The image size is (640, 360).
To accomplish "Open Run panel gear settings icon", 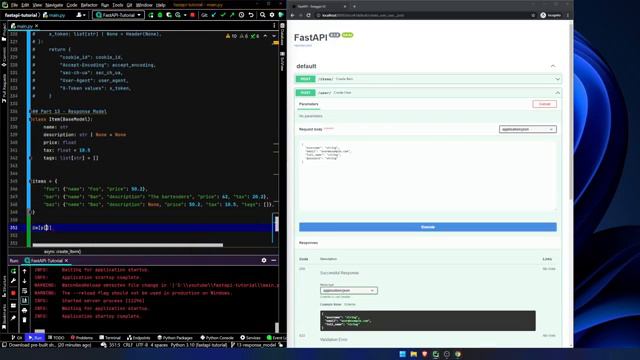I will click(x=264, y=260).
